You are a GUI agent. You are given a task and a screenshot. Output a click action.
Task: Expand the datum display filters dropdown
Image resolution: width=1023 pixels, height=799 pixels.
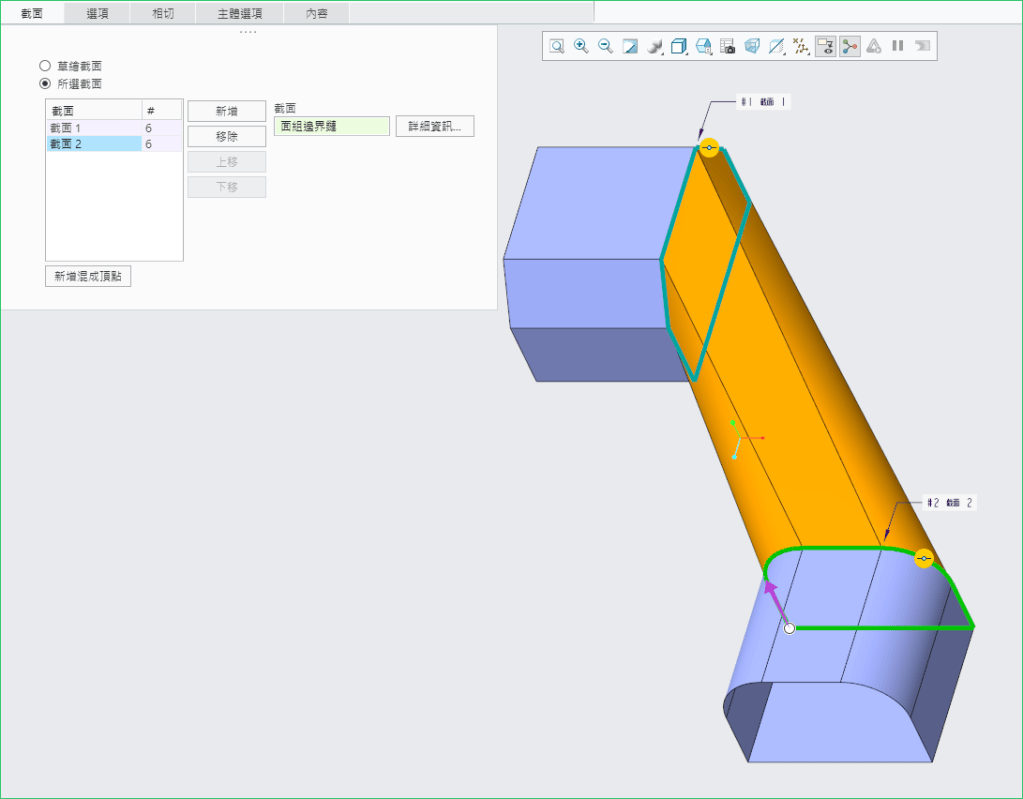(x=801, y=46)
